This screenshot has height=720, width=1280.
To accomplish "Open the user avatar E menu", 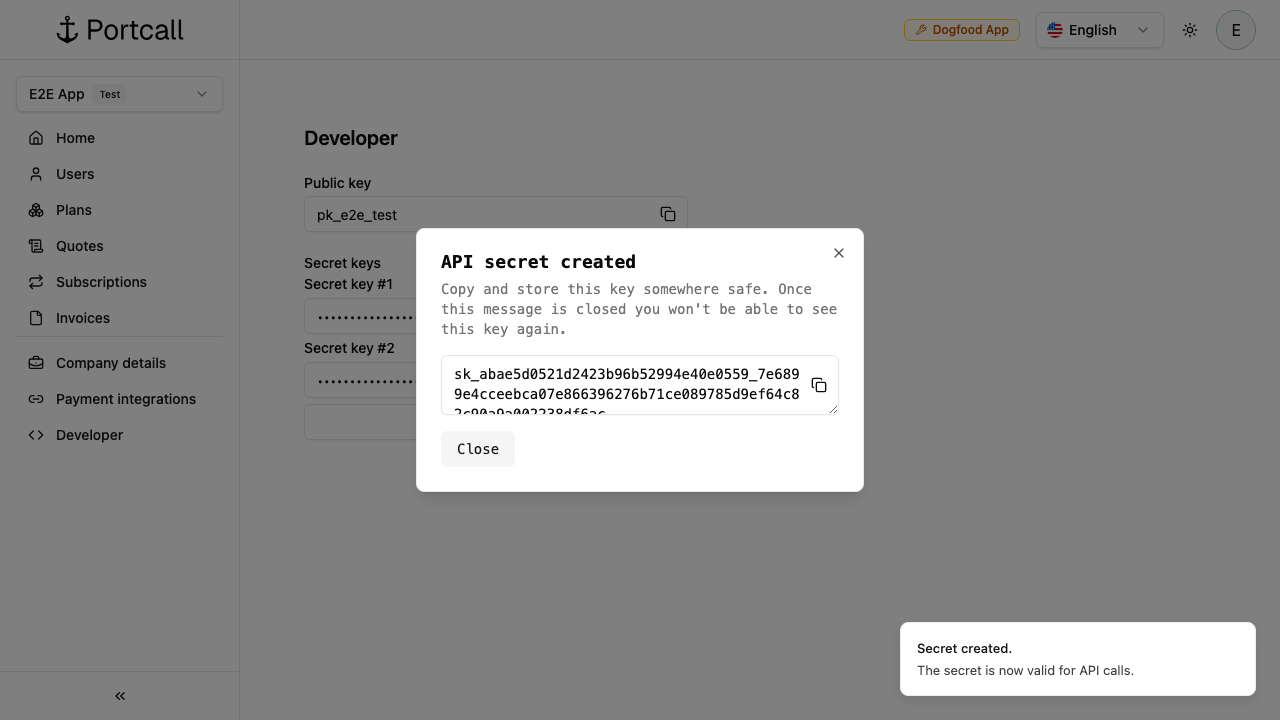I will coord(1235,30).
